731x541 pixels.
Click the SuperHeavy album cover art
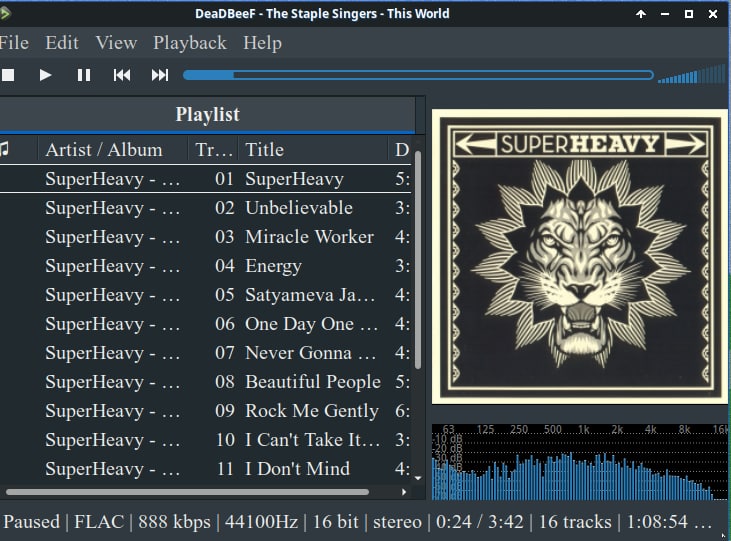click(x=579, y=257)
